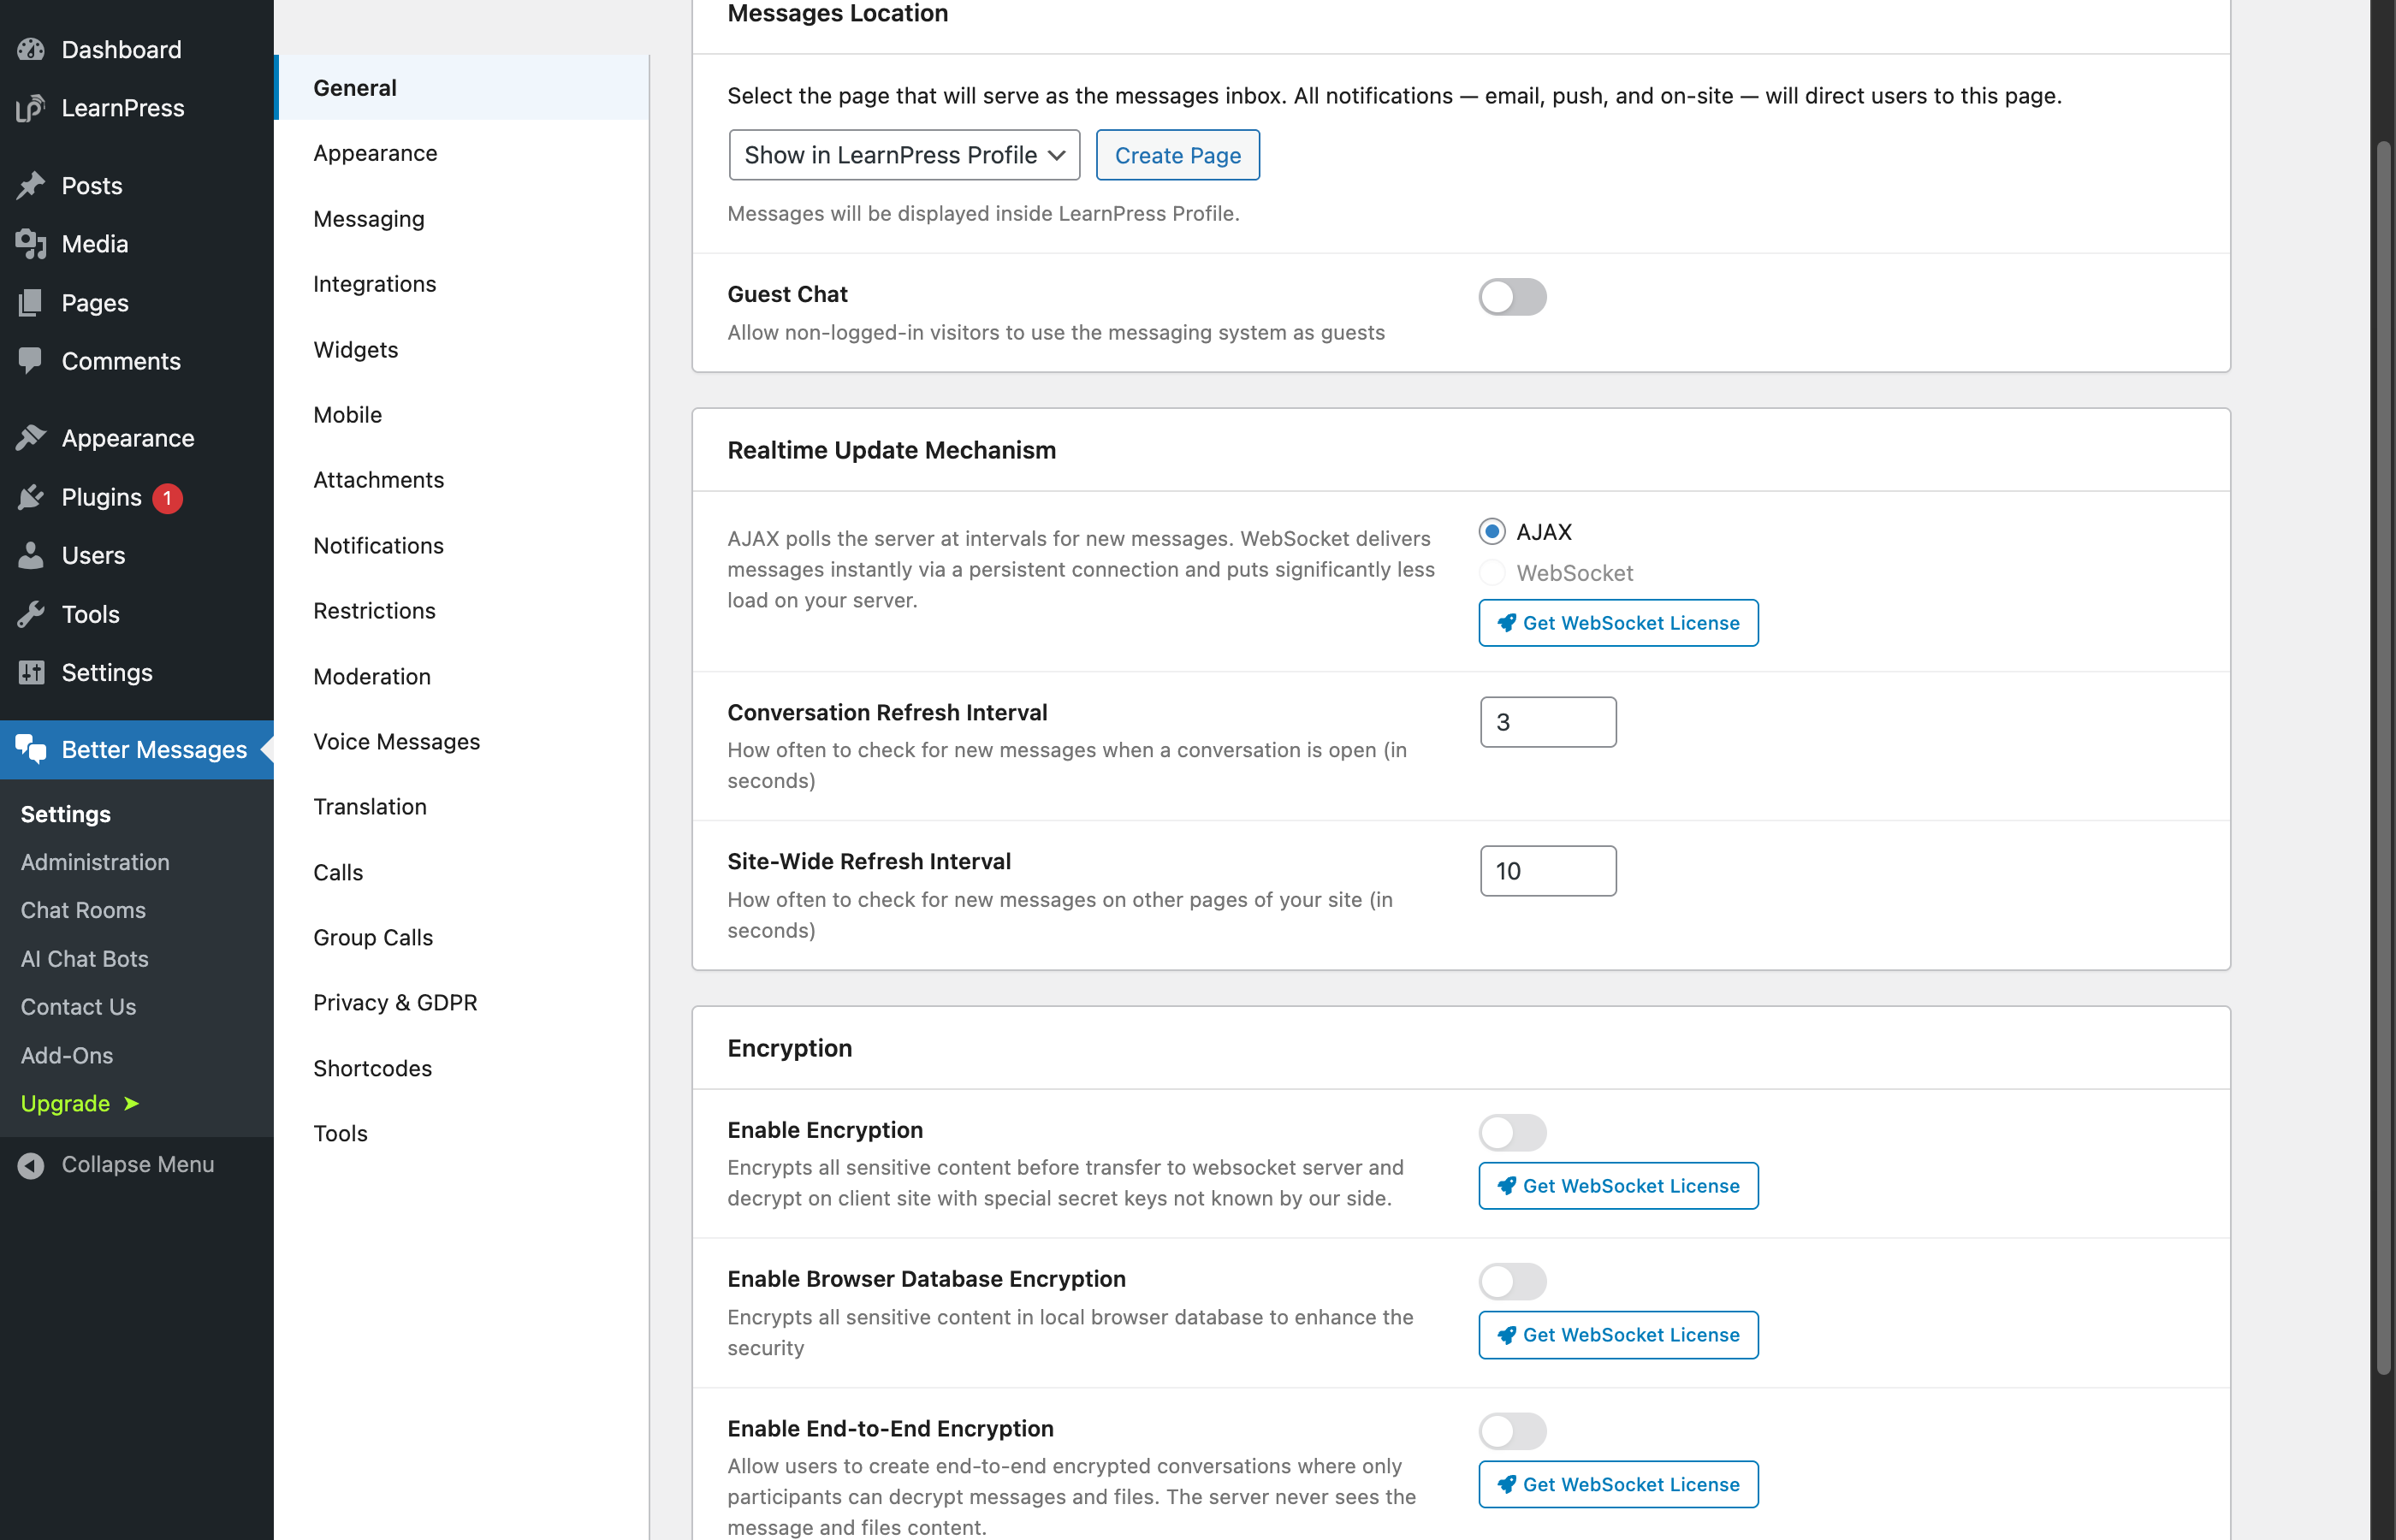2396x1540 pixels.
Task: Open the Group Calls settings tab
Action: click(462, 937)
